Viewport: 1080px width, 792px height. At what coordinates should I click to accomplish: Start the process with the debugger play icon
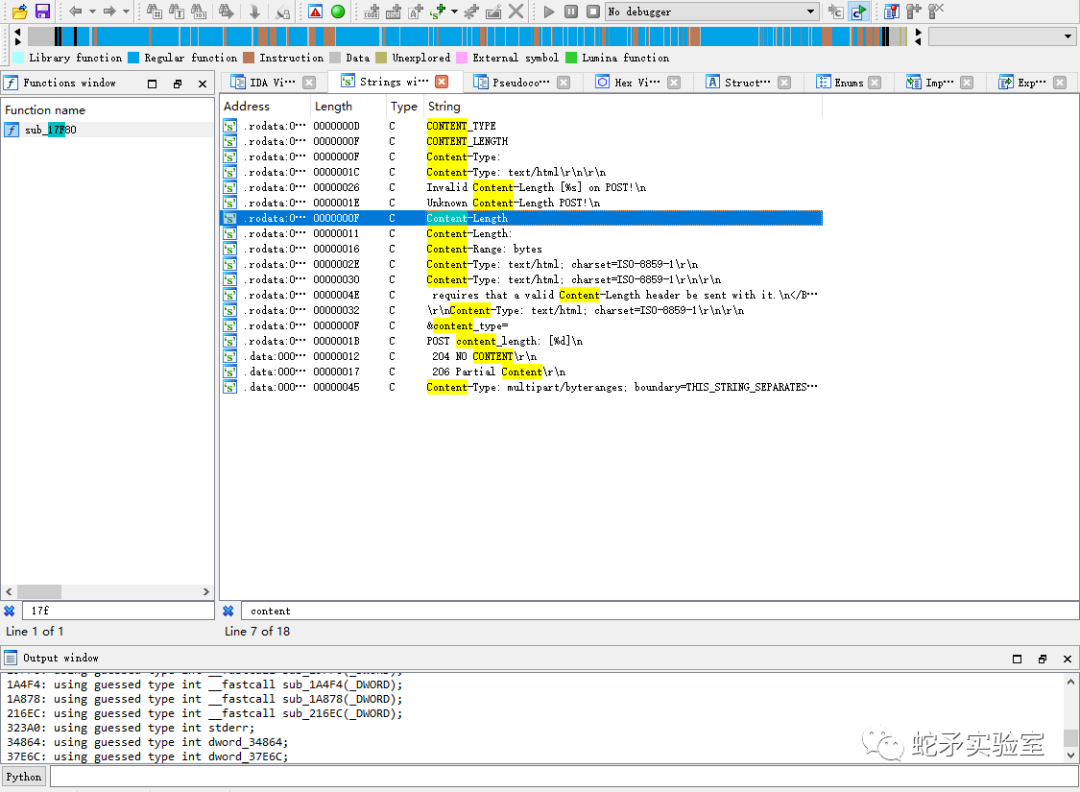[x=548, y=11]
